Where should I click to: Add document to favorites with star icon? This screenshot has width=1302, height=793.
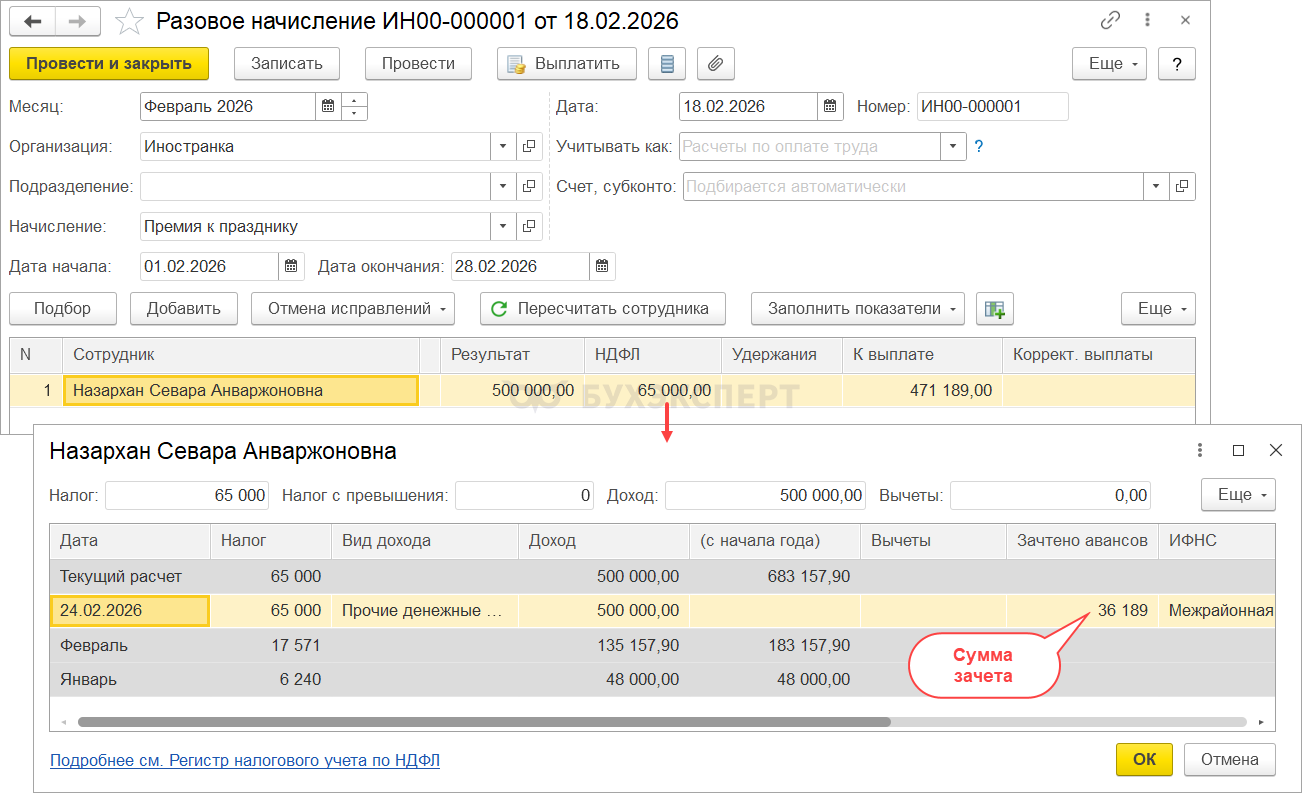click(x=129, y=21)
